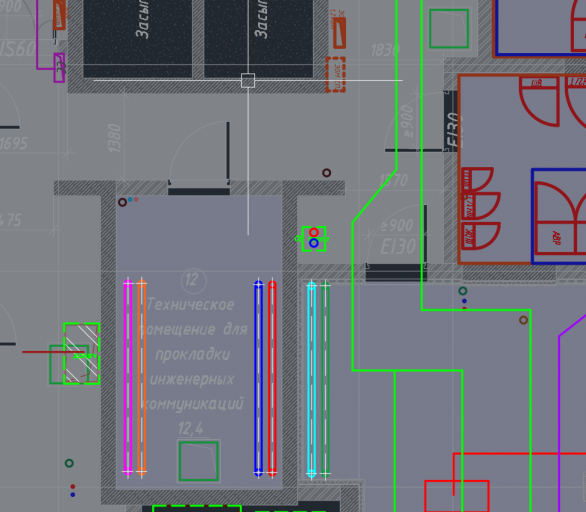Pick the brown circle near the green polyline corner
Screen dimensions: 586x512
(524, 320)
